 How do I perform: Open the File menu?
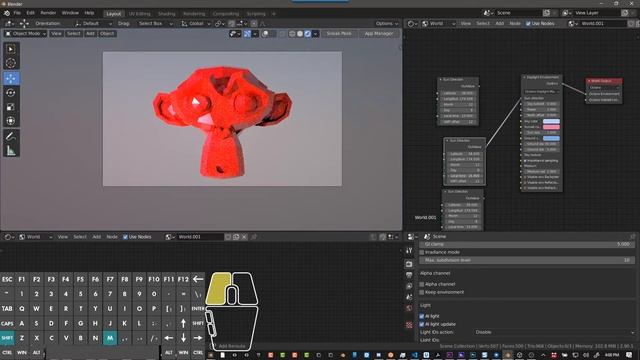point(17,13)
